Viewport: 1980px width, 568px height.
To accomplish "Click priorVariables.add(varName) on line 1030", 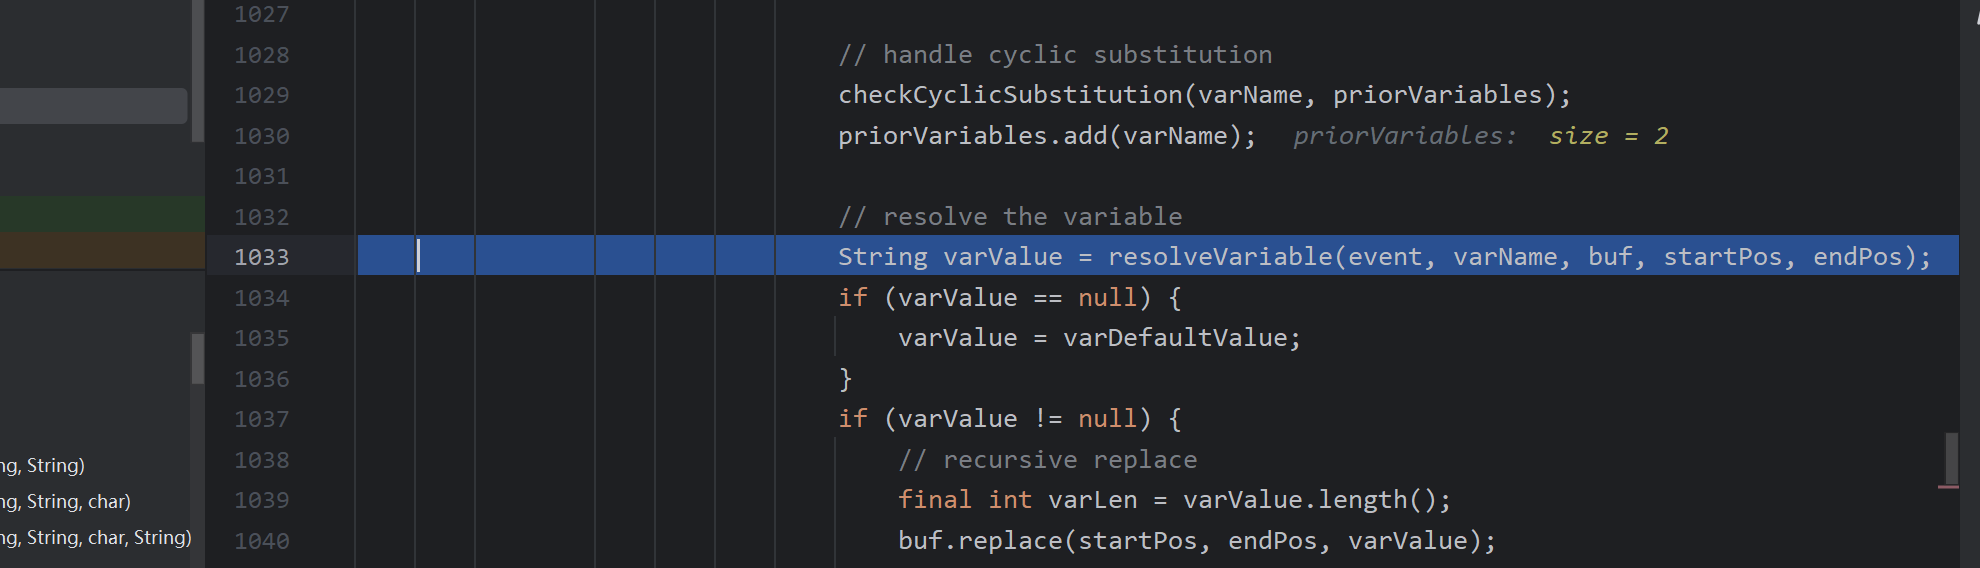I will [x=1046, y=136].
